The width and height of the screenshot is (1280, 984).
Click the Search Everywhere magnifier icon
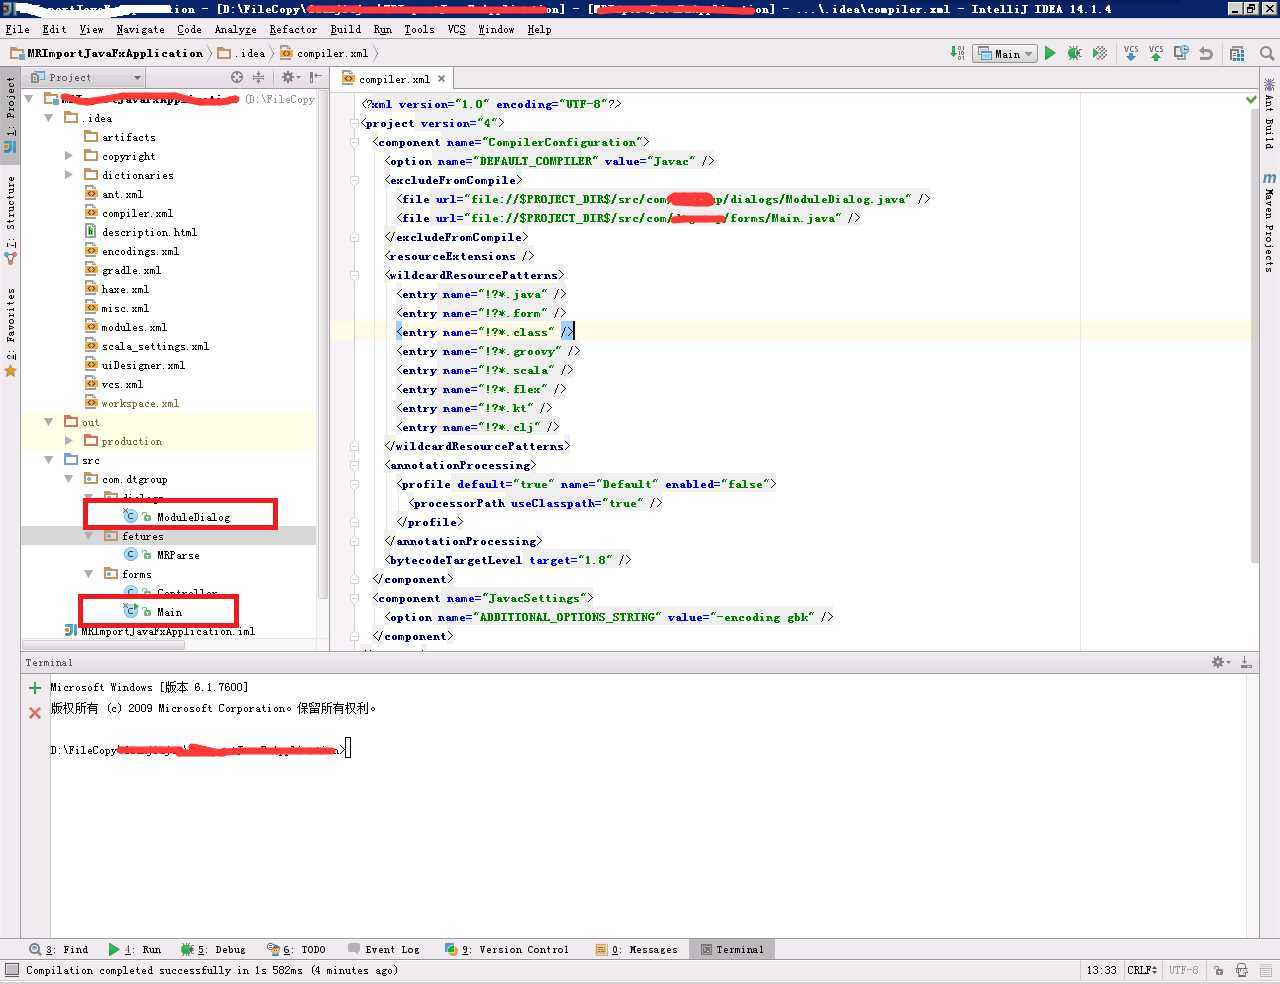1267,53
